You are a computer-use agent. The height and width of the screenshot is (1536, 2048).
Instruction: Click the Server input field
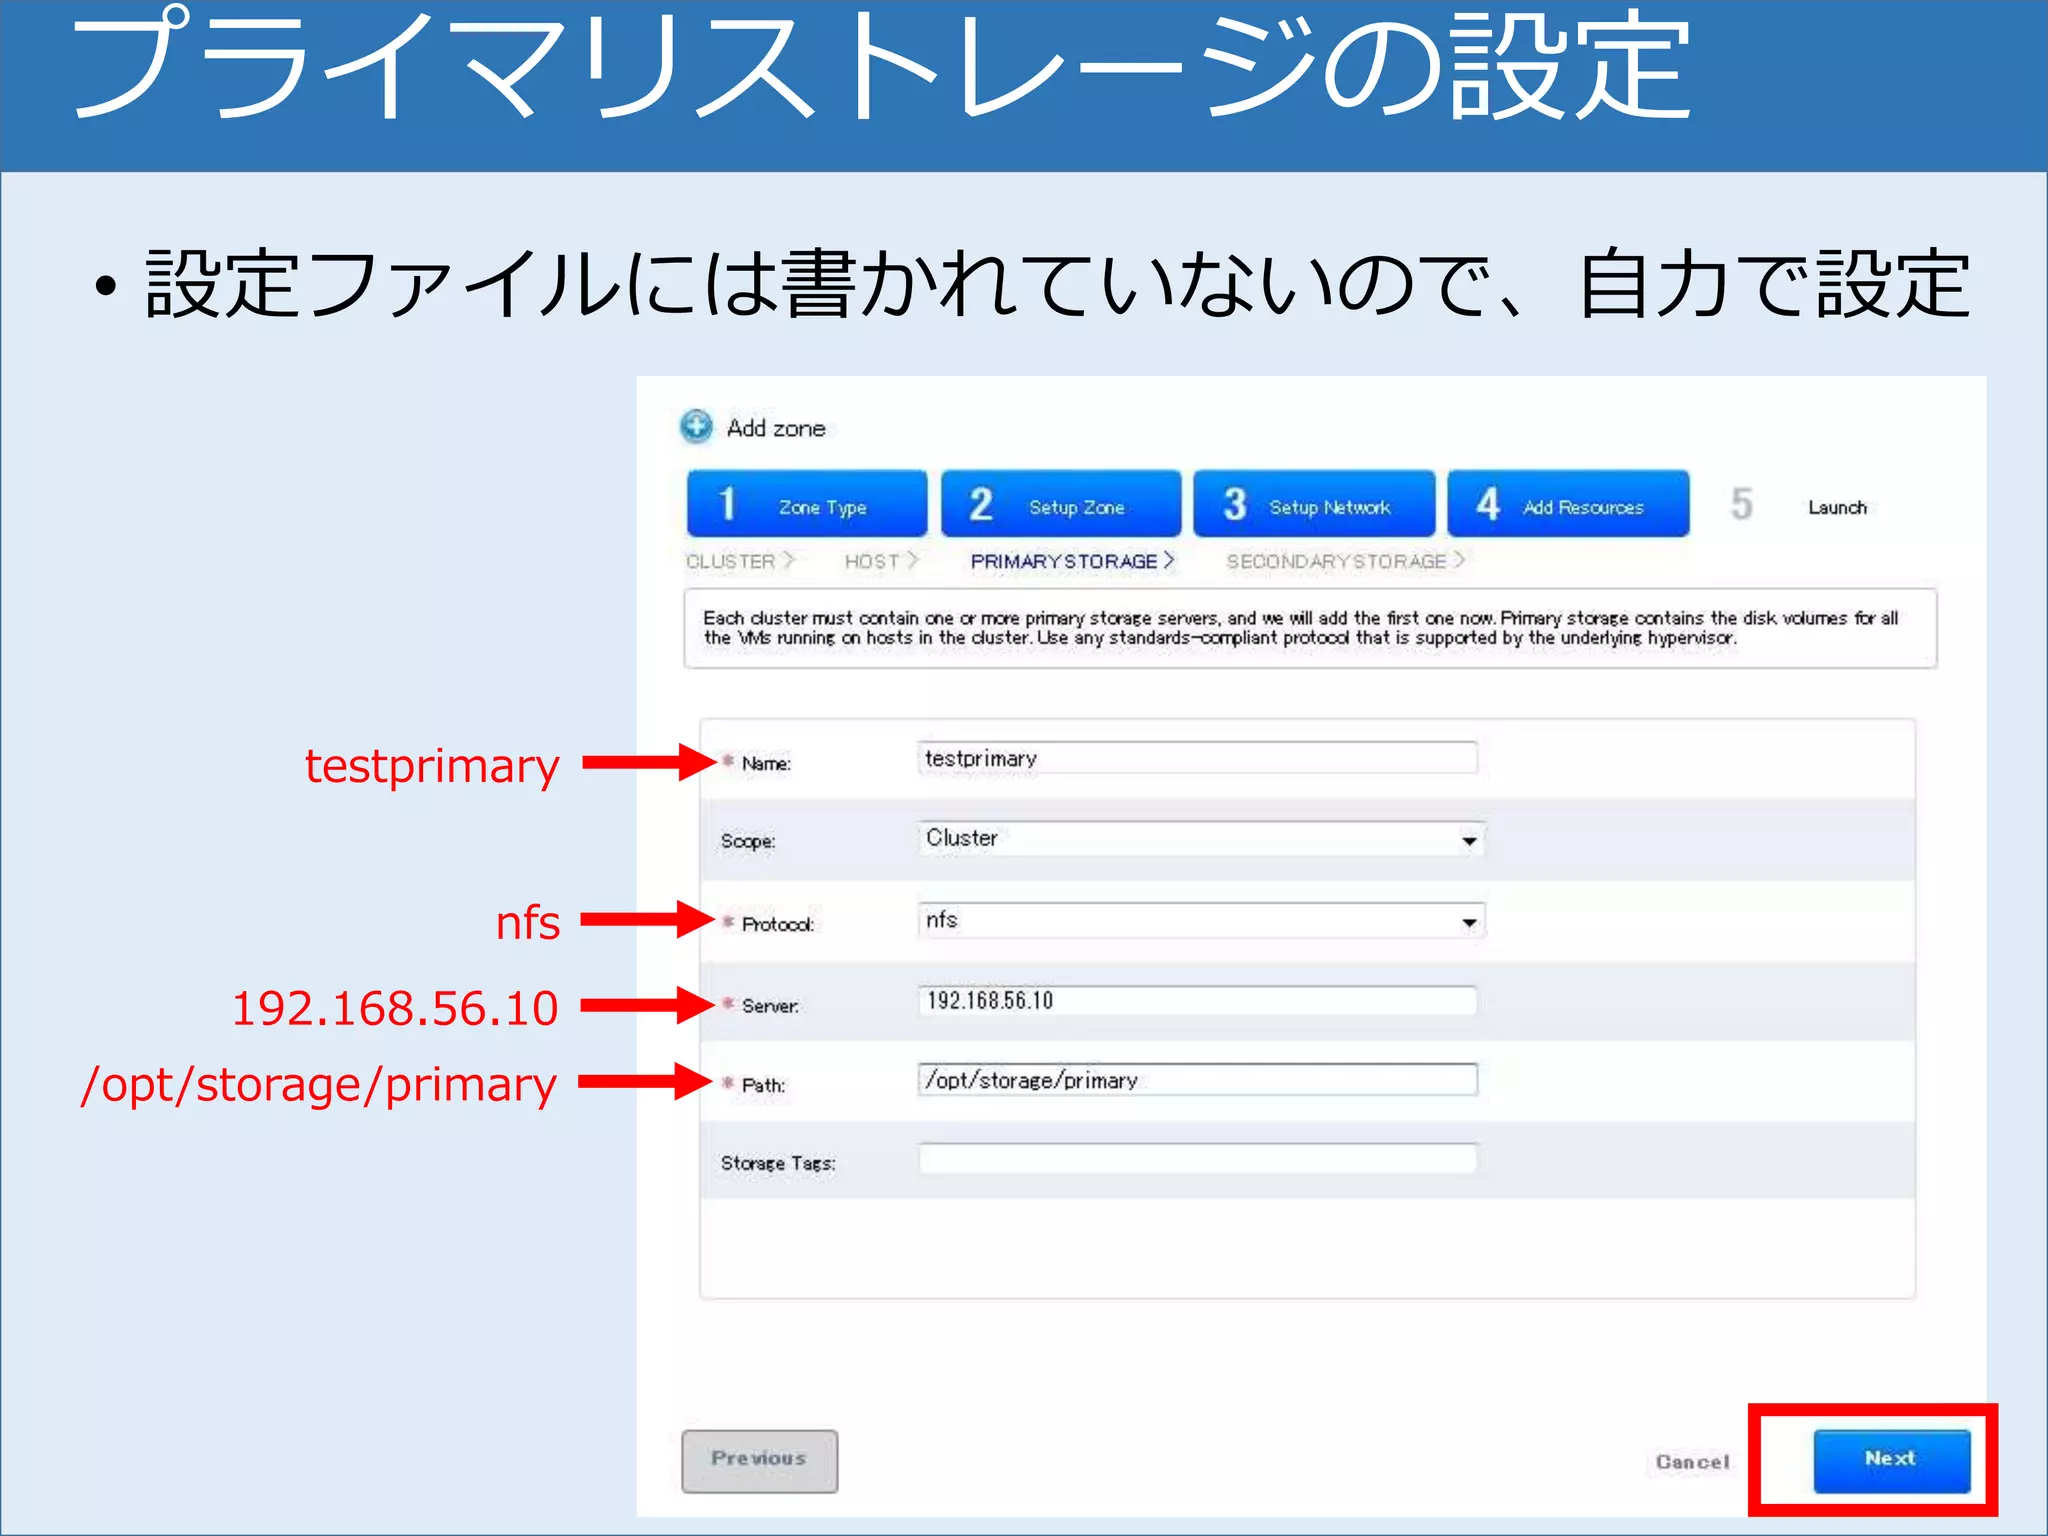point(1197,1001)
